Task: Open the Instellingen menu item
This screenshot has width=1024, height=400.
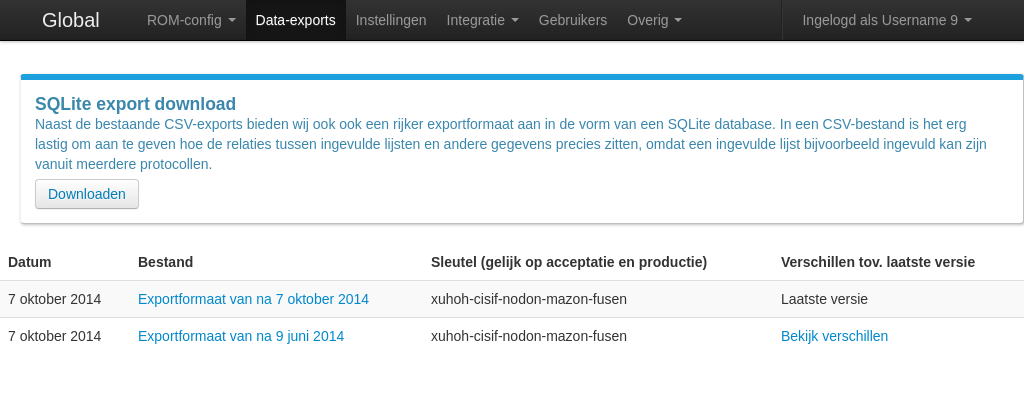Action: [391, 20]
